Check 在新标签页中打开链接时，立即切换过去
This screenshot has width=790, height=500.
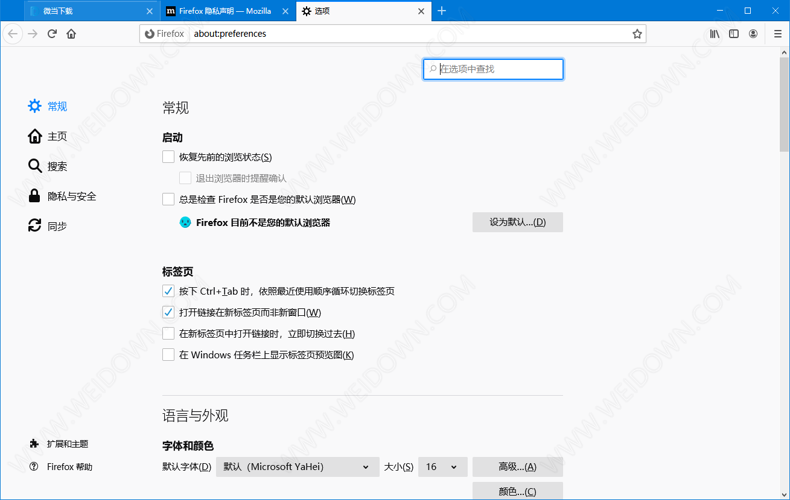coord(168,333)
